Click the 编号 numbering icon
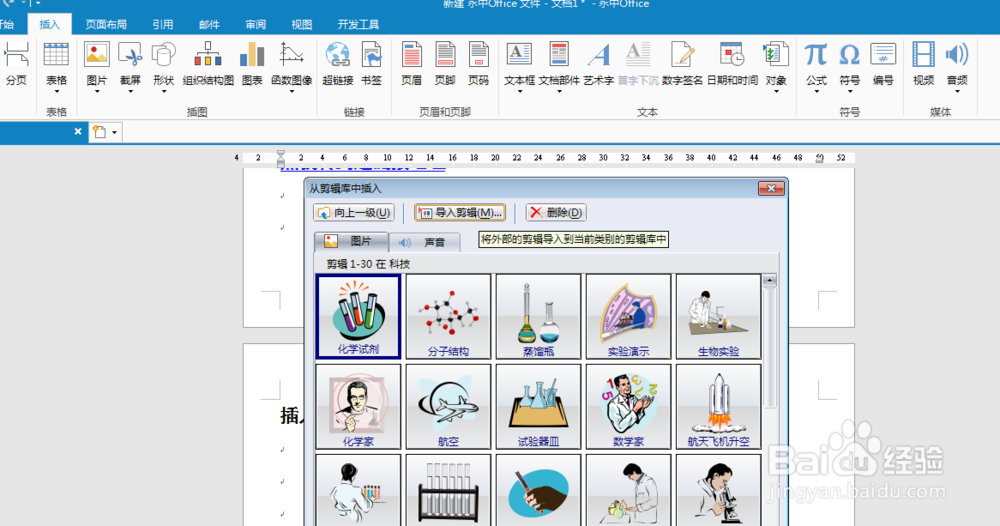The width and height of the screenshot is (1000, 526). pos(883,64)
